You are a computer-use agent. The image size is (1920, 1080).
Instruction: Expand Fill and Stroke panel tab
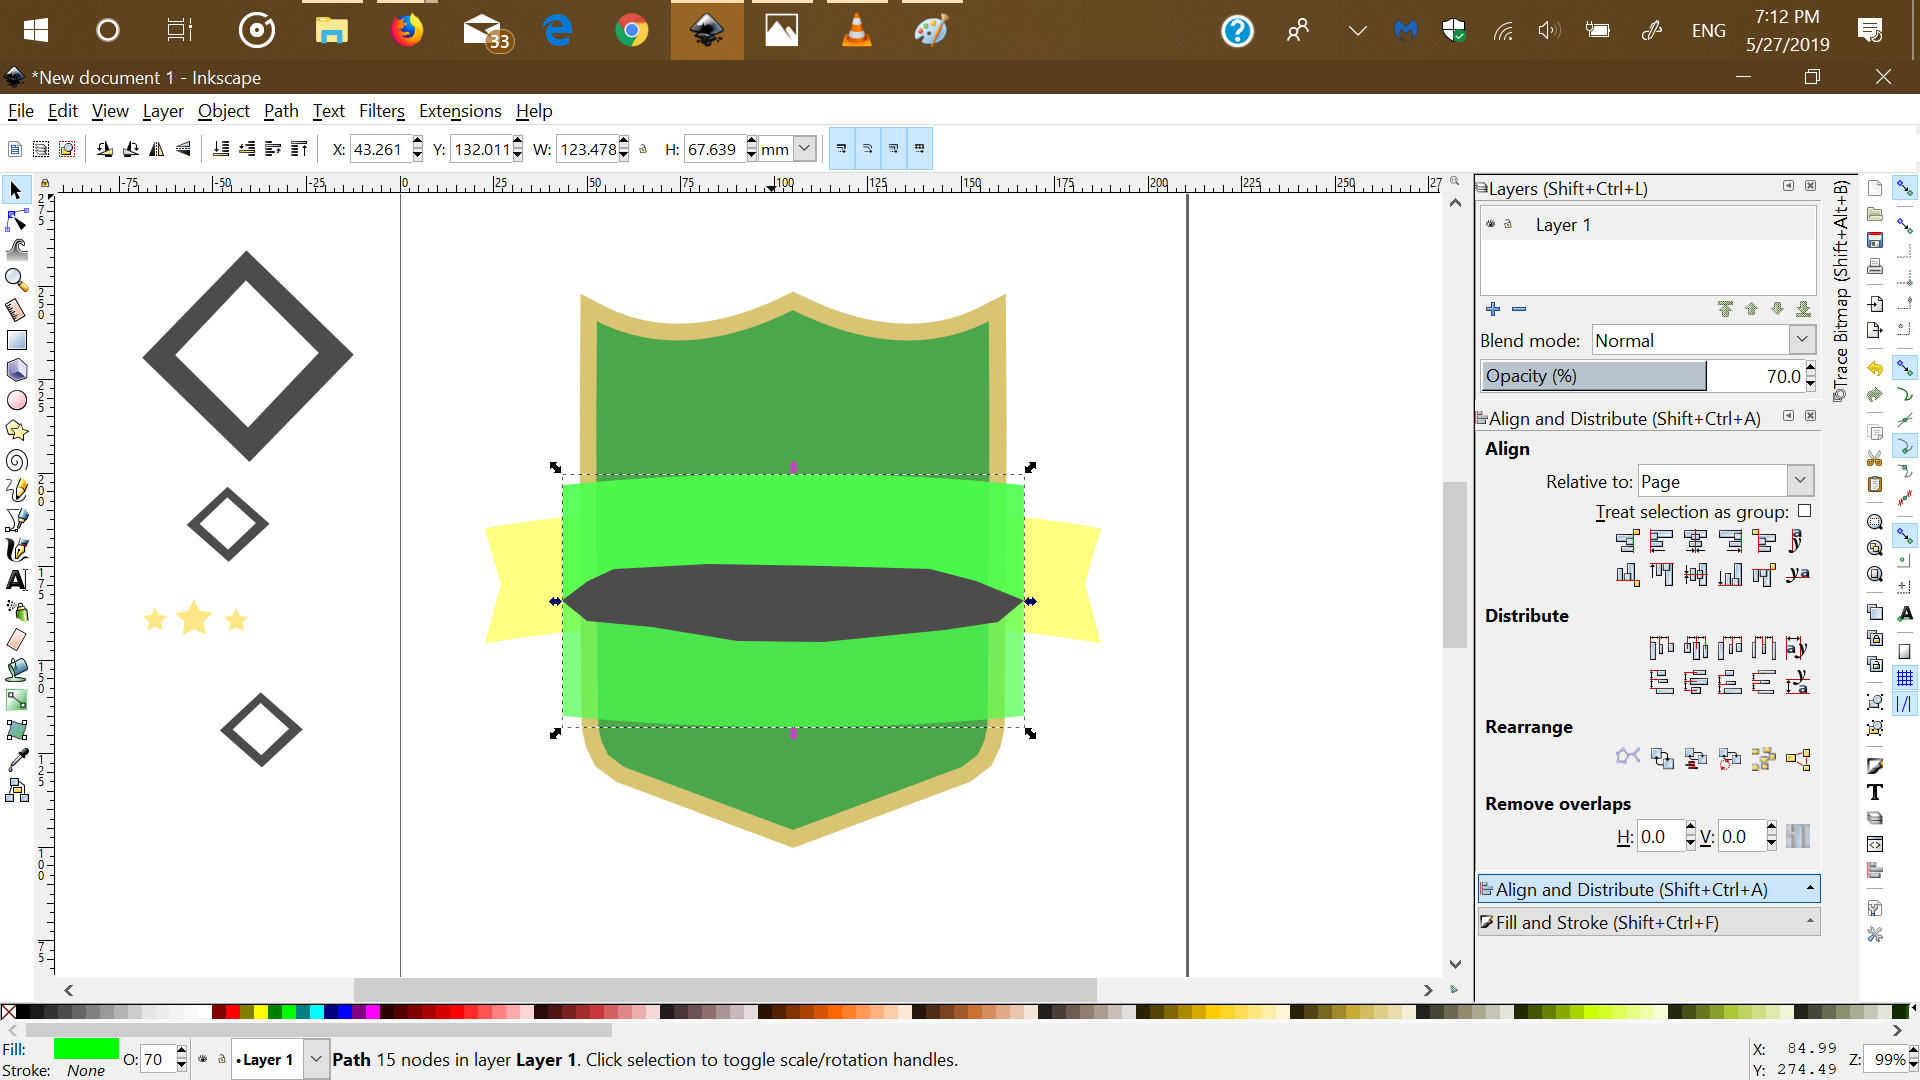coord(1648,922)
